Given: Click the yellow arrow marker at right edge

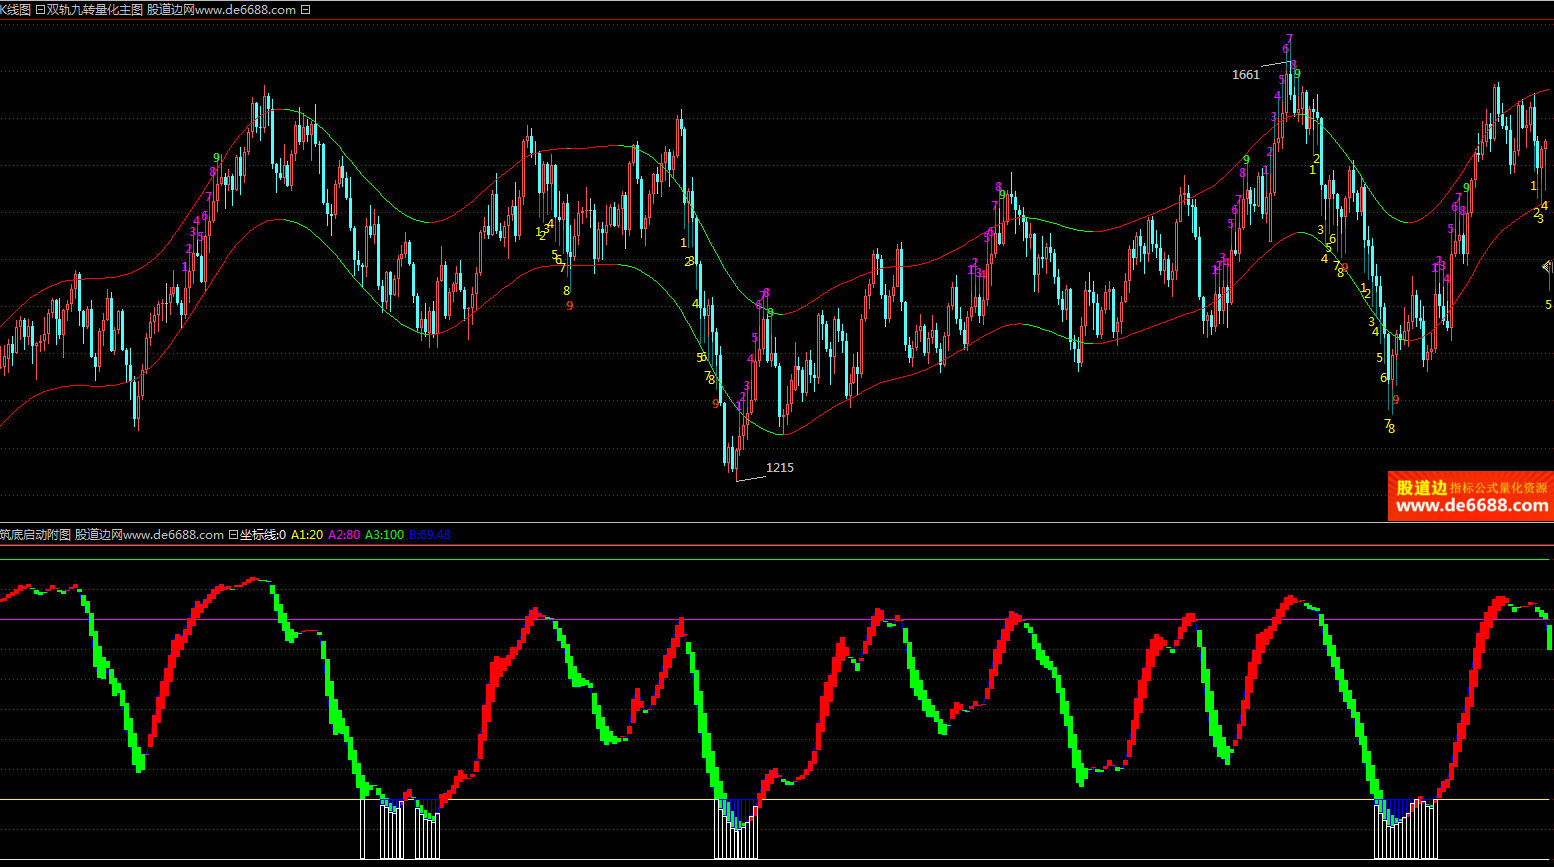Looking at the screenshot, I should 1547,266.
